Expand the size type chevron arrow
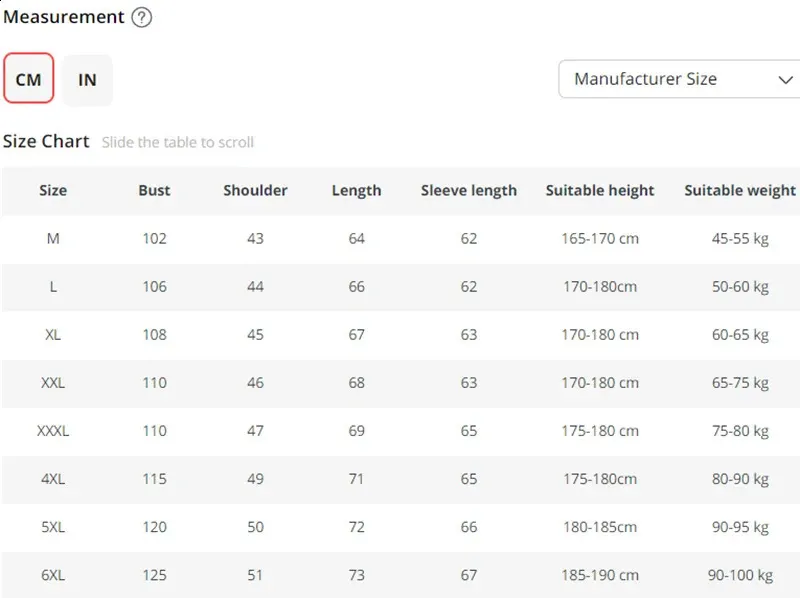This screenshot has width=800, height=598. (783, 79)
